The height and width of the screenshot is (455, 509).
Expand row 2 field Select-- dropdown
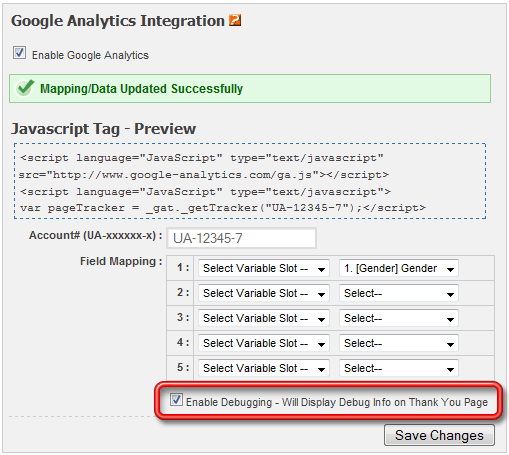click(x=399, y=293)
